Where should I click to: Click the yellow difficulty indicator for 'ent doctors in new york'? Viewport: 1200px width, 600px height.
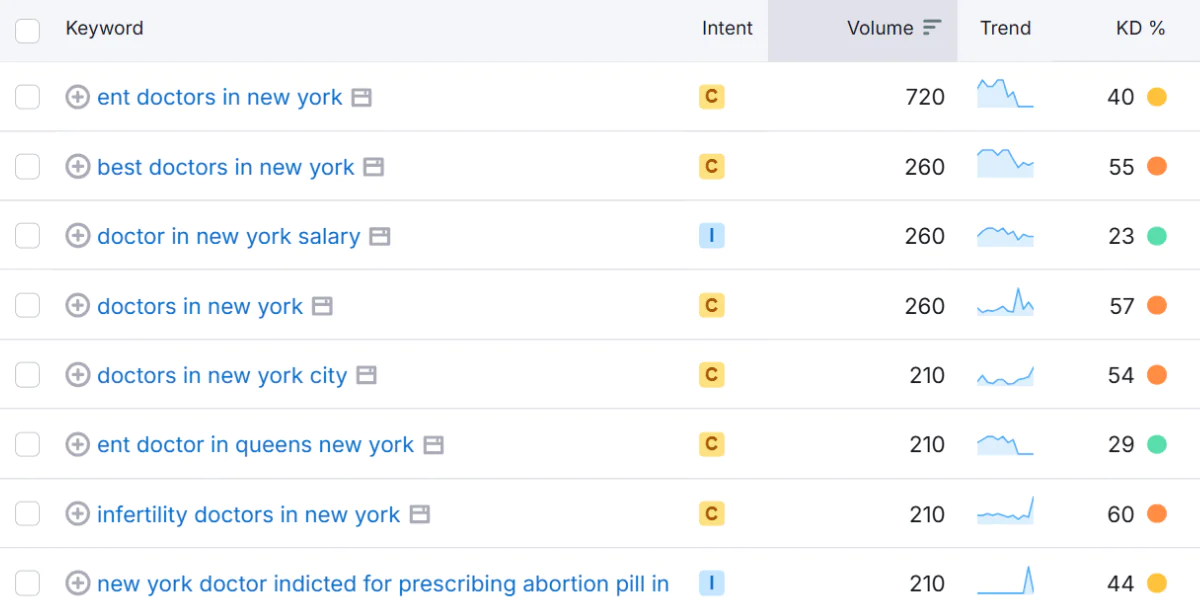1157,97
